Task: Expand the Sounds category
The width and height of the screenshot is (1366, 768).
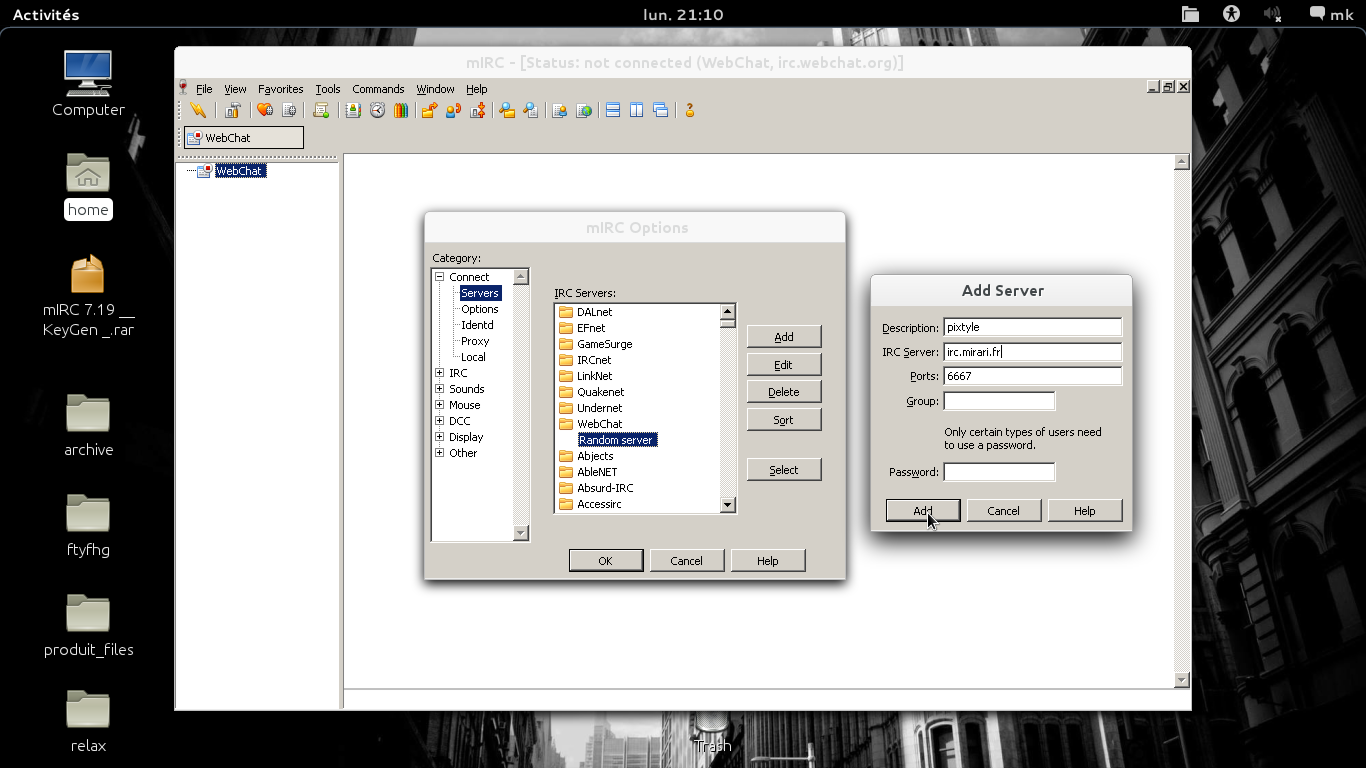Action: [439, 389]
